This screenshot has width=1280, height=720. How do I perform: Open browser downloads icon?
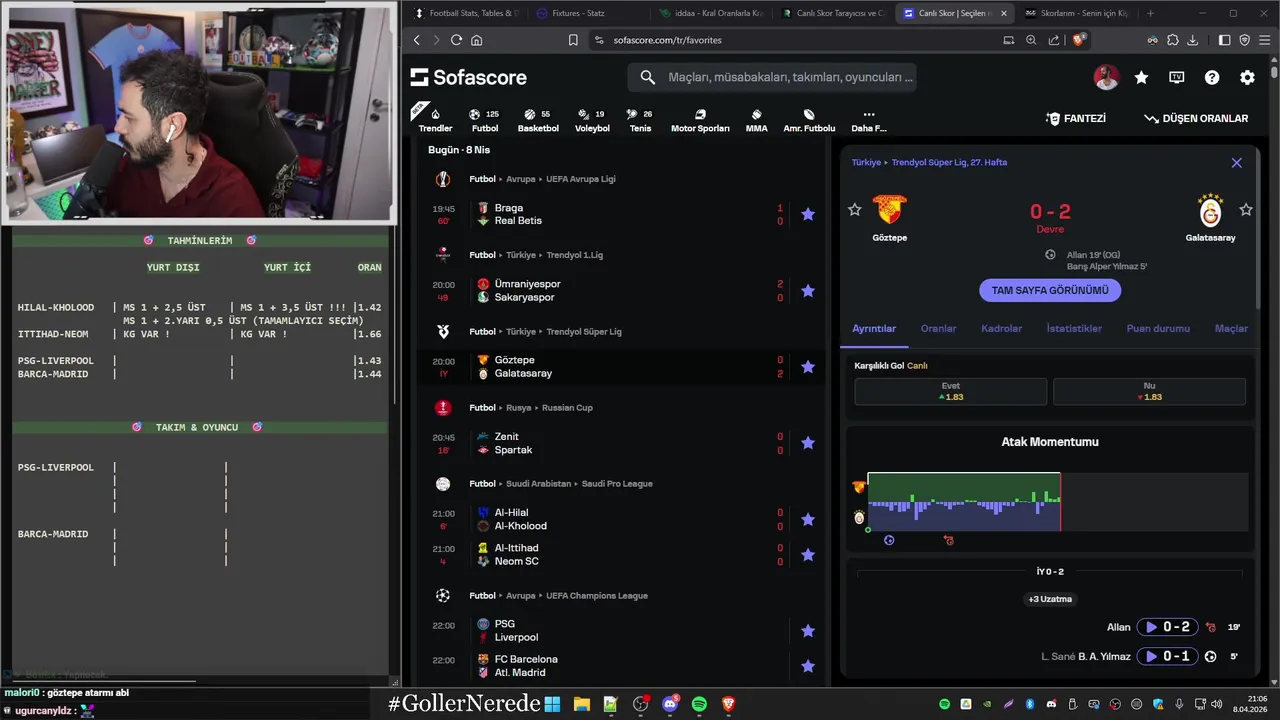click(1192, 40)
